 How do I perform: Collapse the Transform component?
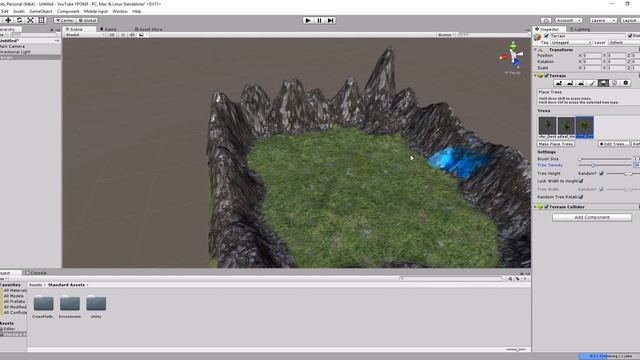[x=536, y=50]
